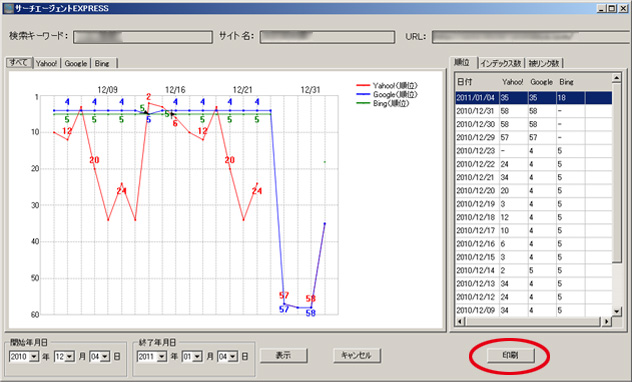Minimize the サーチエージェントEXPRESS window

[x=602, y=8]
